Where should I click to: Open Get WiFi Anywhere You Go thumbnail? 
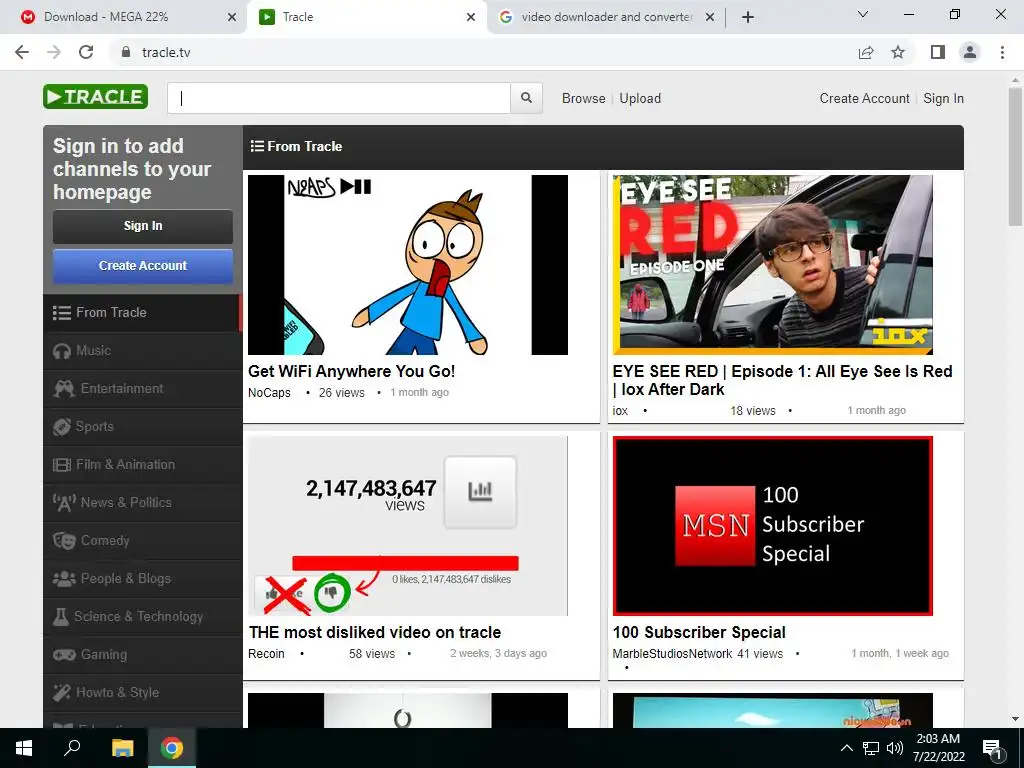pyautogui.click(x=408, y=264)
